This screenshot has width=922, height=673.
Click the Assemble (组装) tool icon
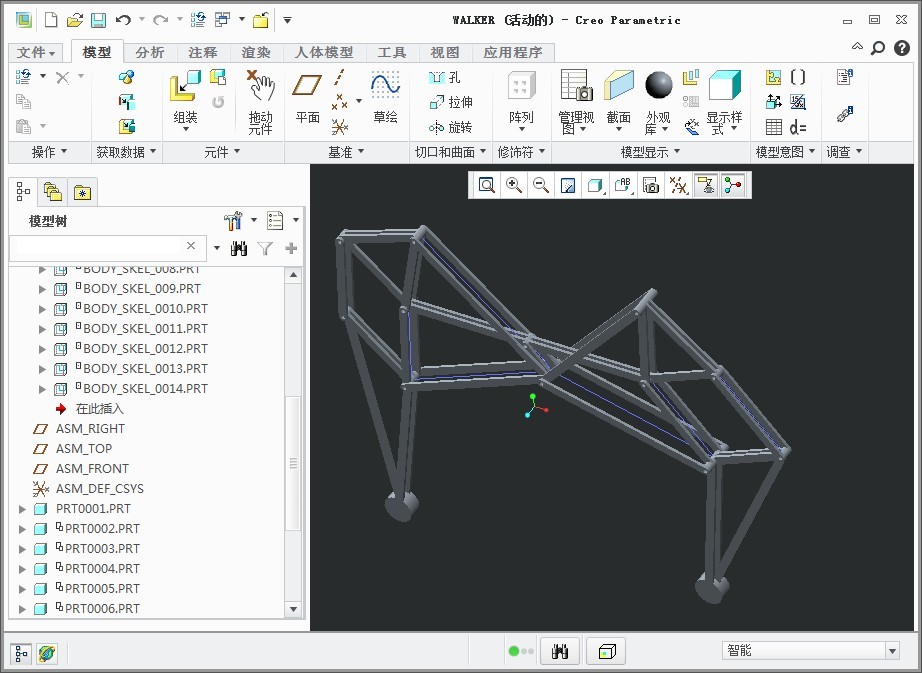(x=185, y=89)
